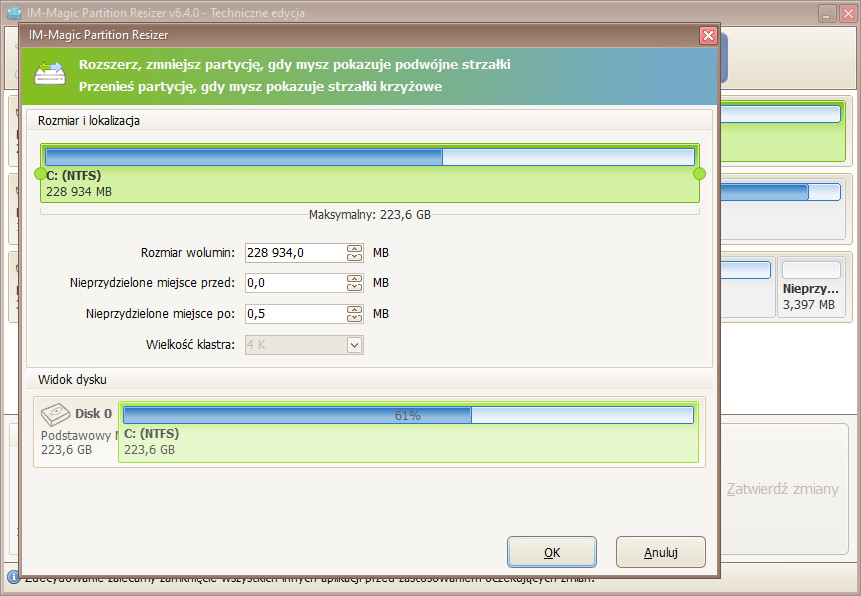Decrease Nieprzydzielone miejsce przed with down spinner
The height and width of the screenshot is (596, 861).
[x=355, y=287]
